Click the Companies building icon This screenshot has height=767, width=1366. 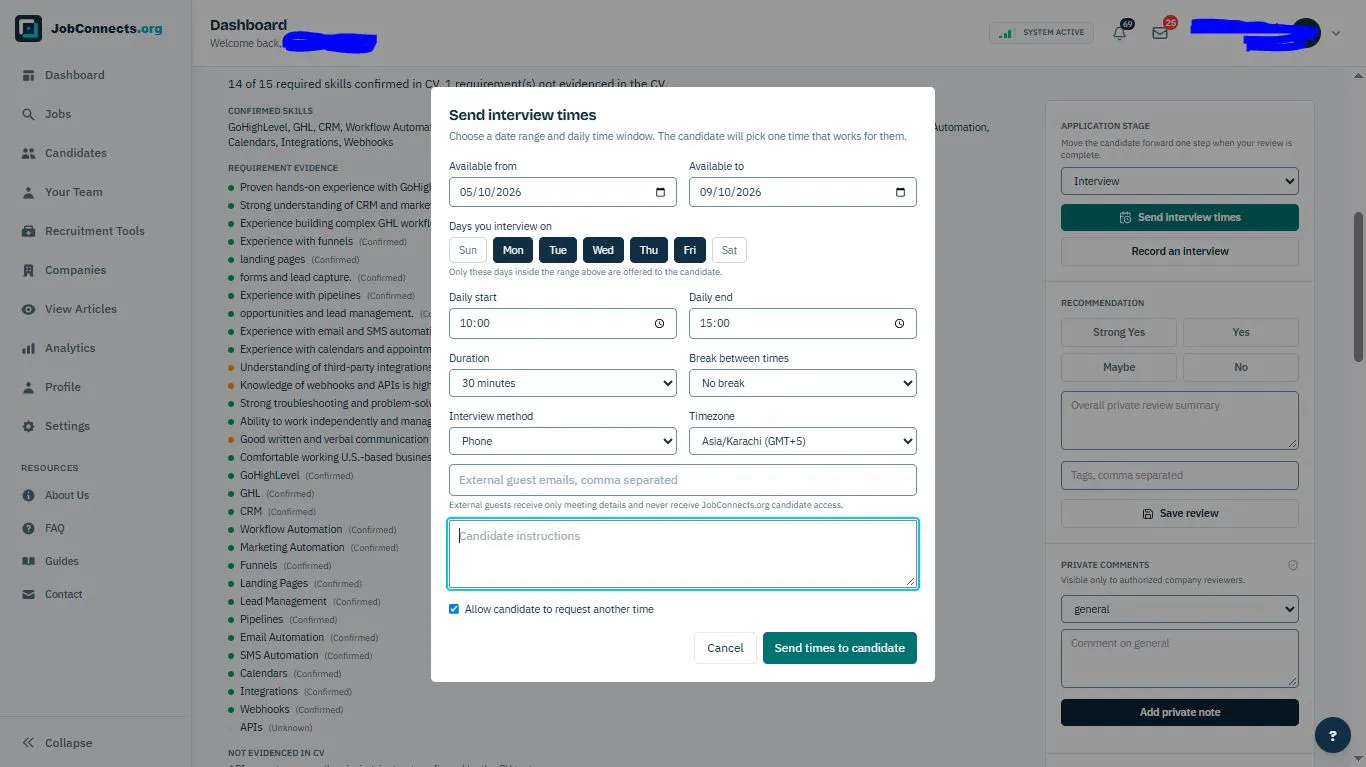(x=28, y=270)
